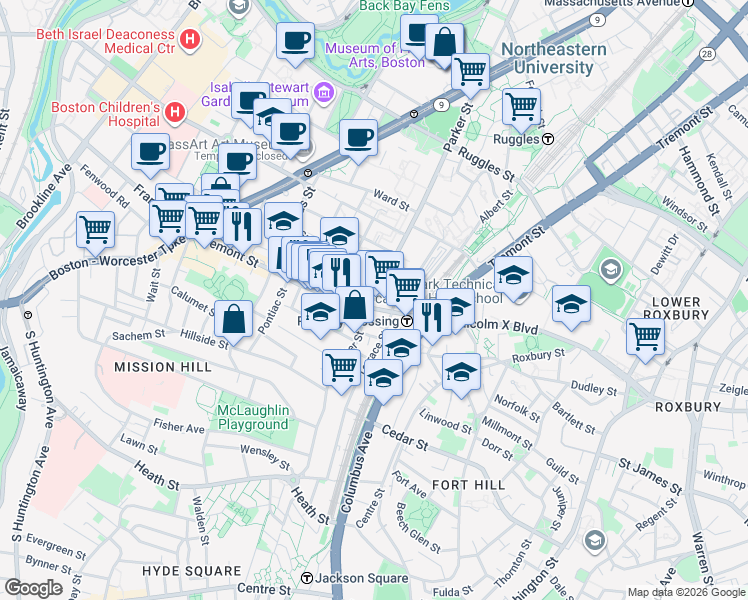Click the Boston Children's Hospital H icon
This screenshot has height=600, width=748.
click(175, 112)
